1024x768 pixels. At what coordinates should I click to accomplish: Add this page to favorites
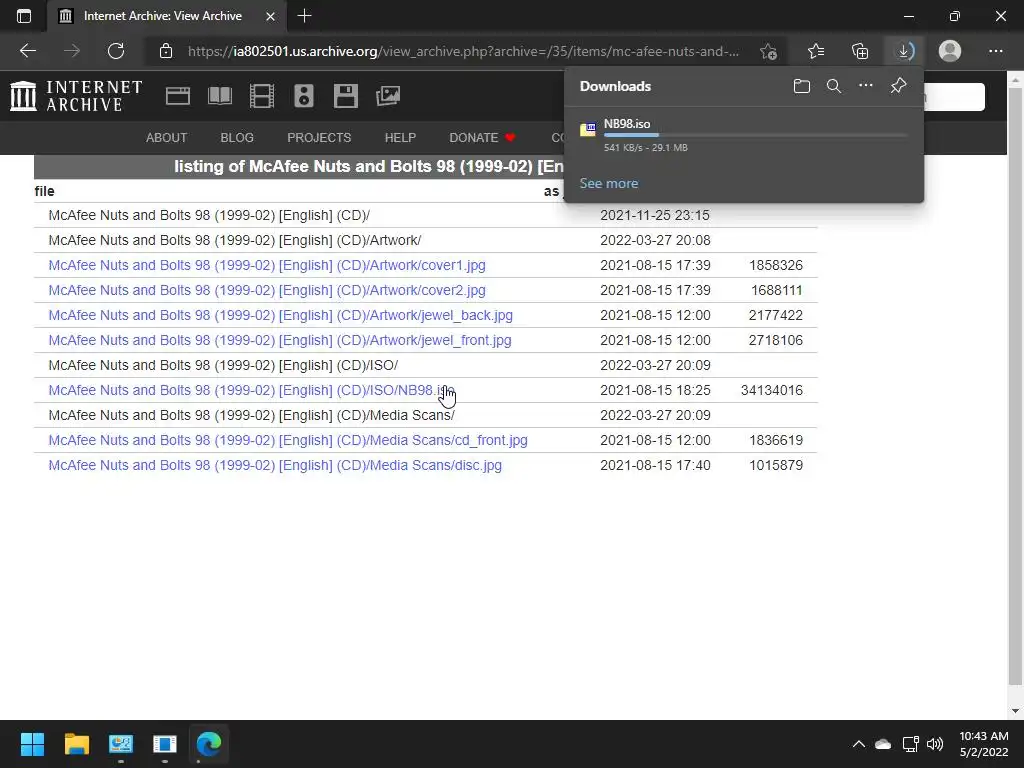click(769, 51)
